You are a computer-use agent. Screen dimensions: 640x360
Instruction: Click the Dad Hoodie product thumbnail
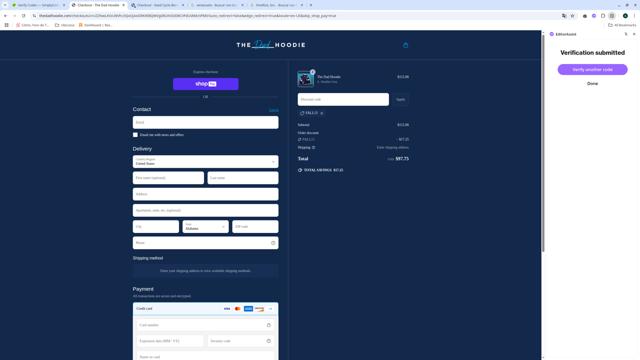pos(305,79)
